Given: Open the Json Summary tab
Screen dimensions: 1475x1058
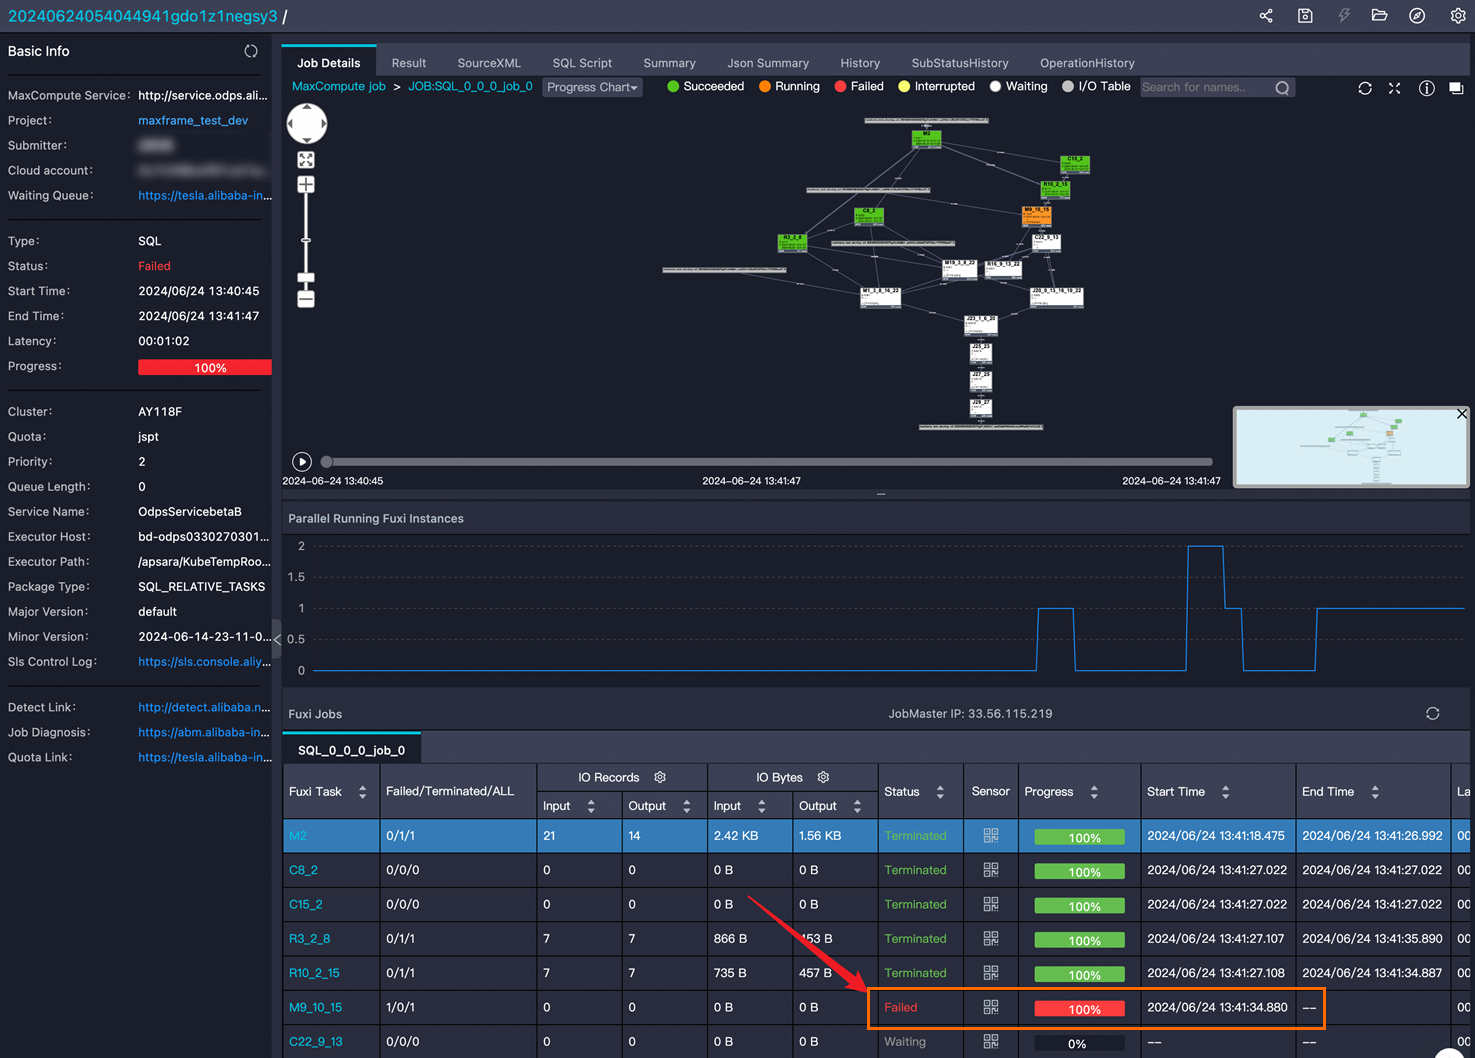Looking at the screenshot, I should [x=768, y=63].
